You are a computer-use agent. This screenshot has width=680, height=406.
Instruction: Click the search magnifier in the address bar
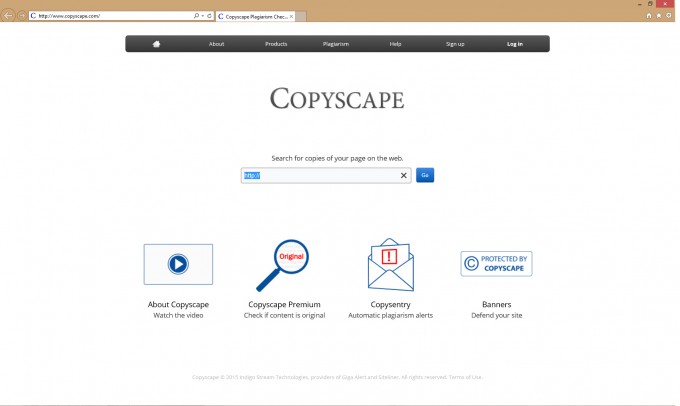pyautogui.click(x=196, y=16)
